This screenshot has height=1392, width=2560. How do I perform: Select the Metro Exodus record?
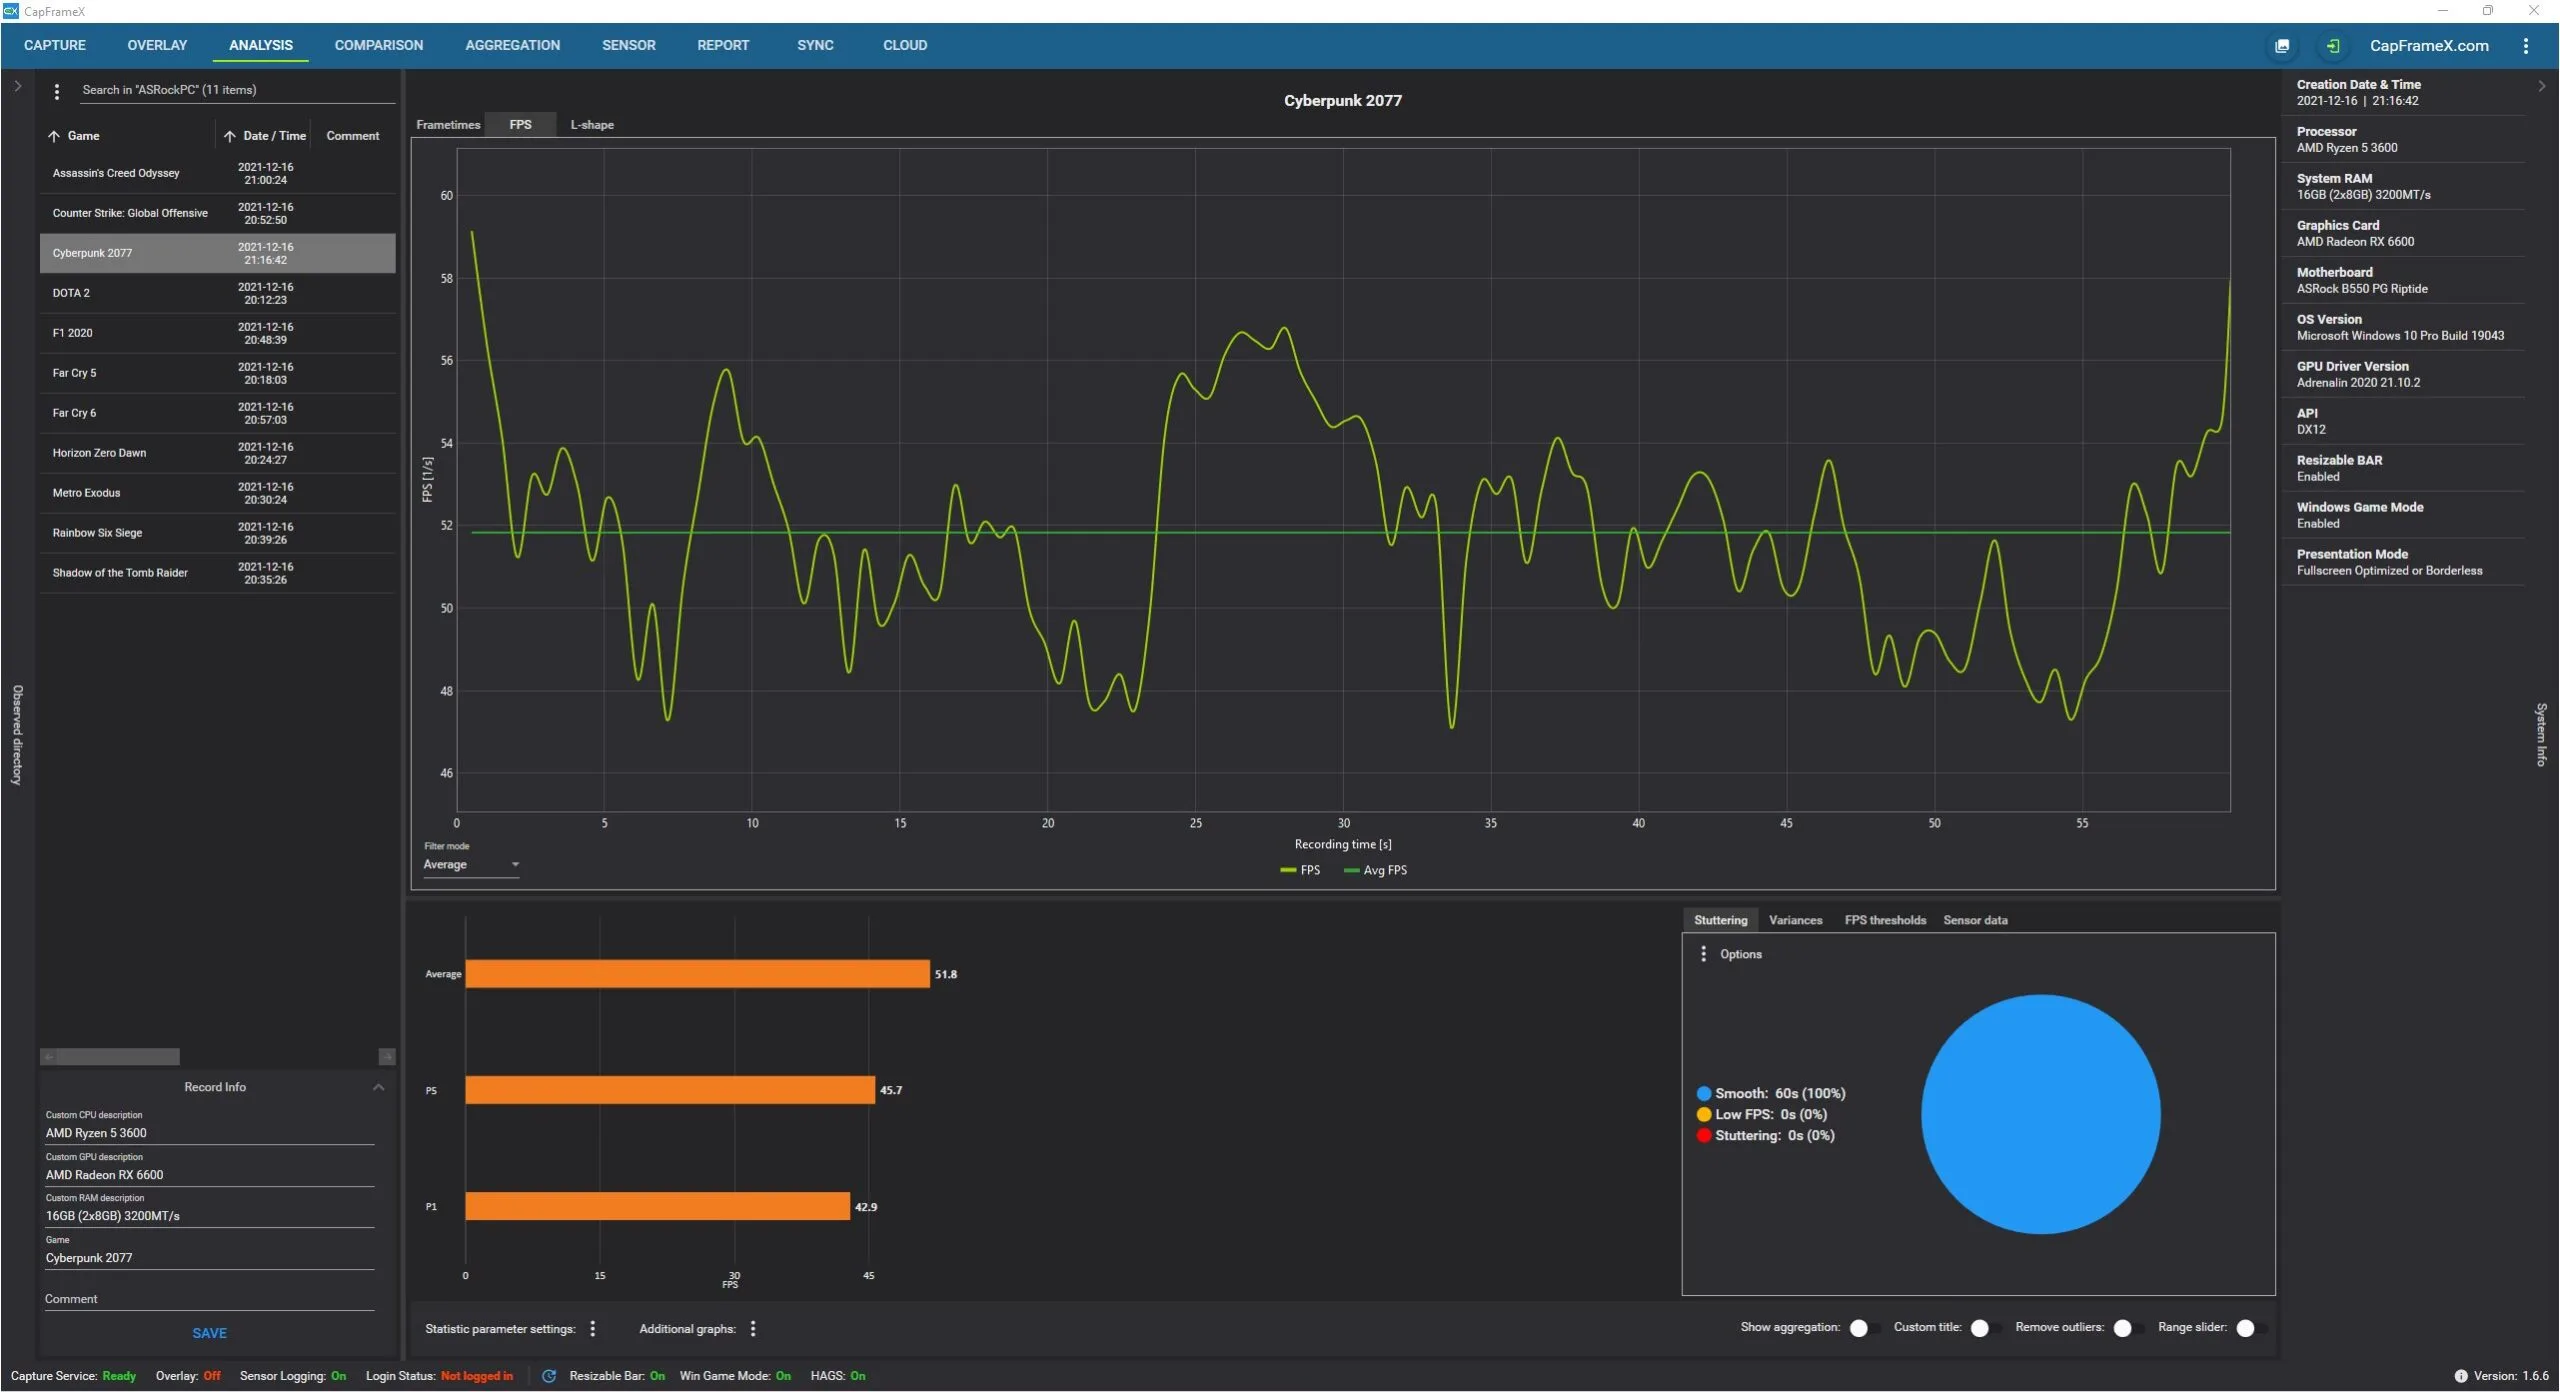217,494
